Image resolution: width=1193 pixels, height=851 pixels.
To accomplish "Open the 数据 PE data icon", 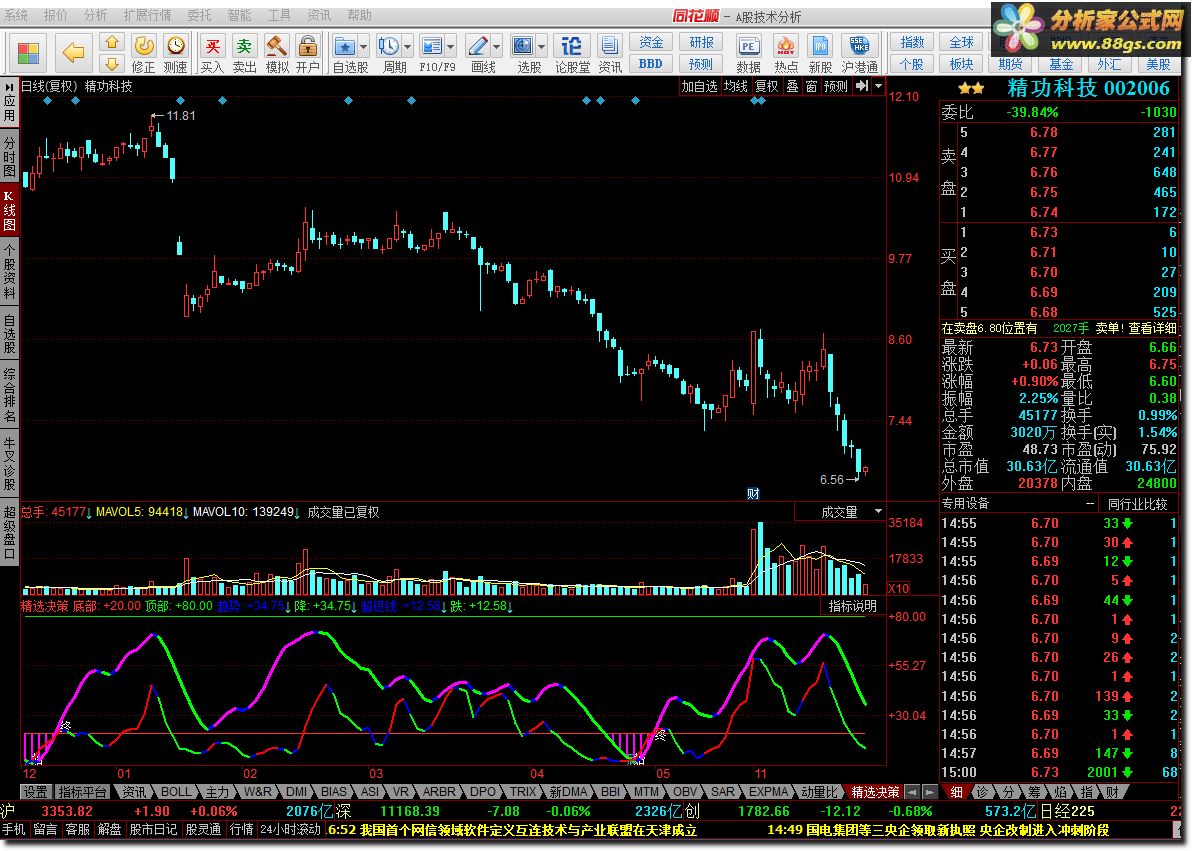I will pyautogui.click(x=749, y=53).
